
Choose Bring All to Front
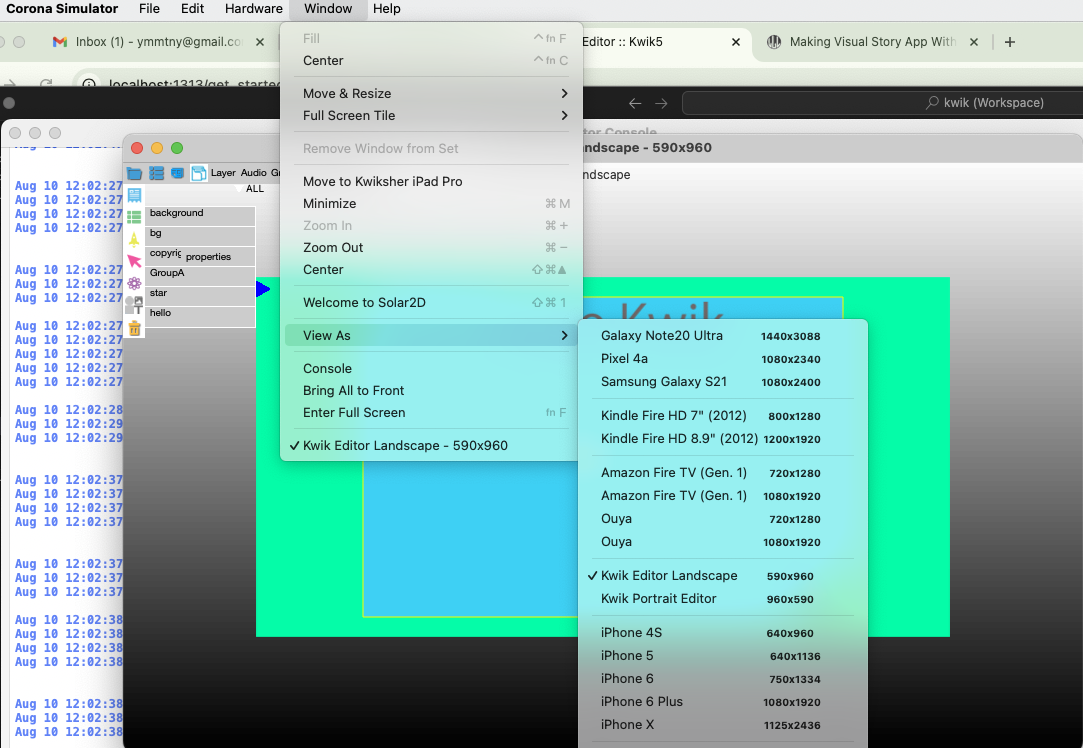(x=432, y=391)
